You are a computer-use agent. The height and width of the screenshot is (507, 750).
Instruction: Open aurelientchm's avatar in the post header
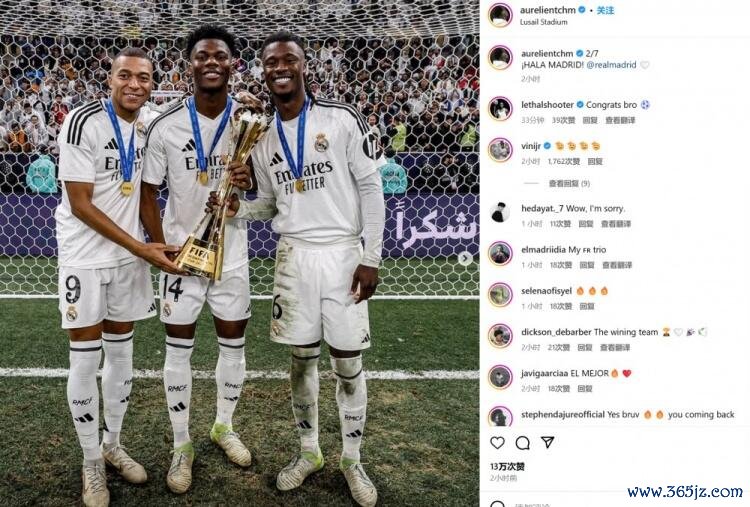[500, 15]
